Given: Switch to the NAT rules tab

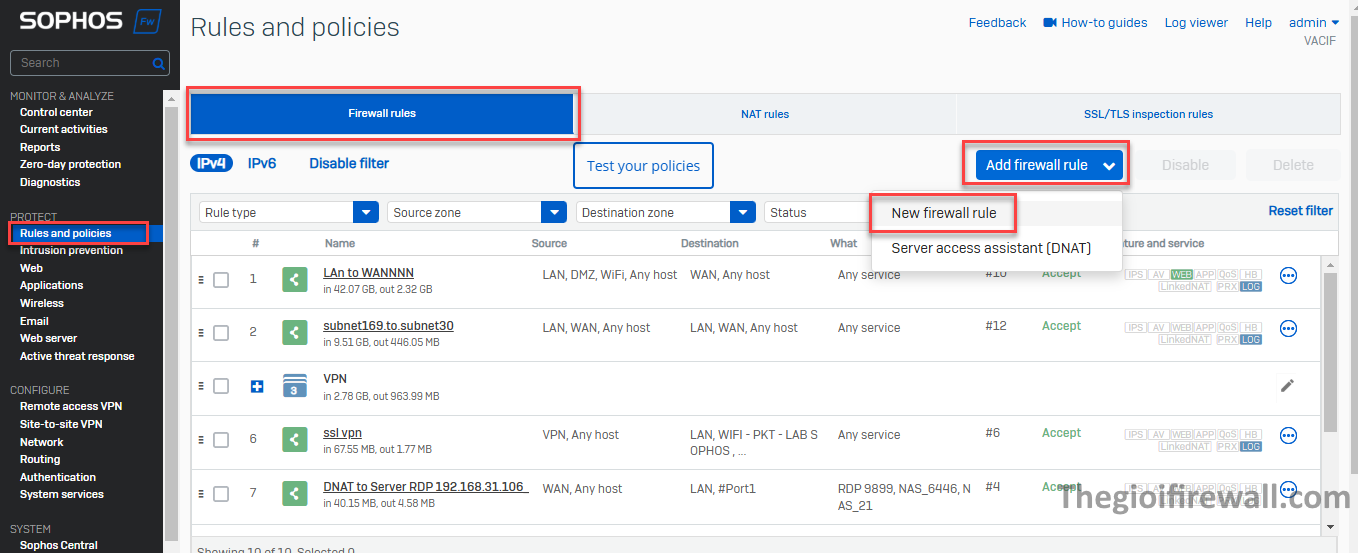Looking at the screenshot, I should [x=765, y=114].
